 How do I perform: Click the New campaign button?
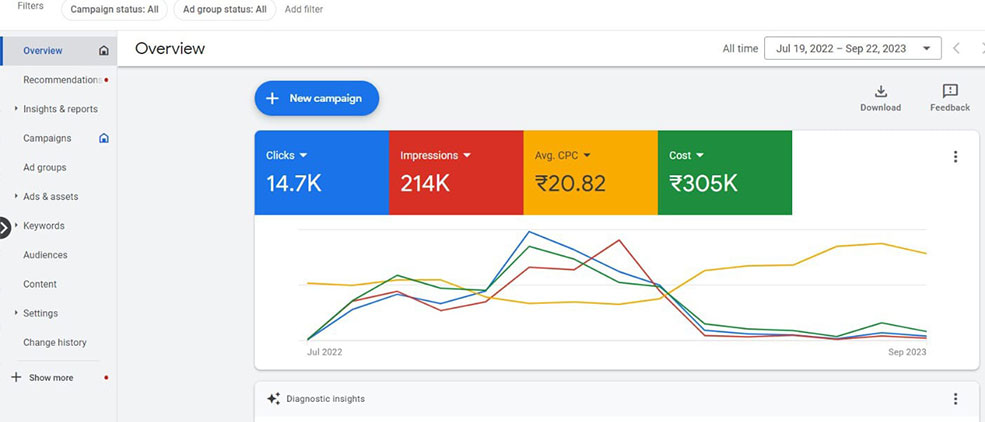tap(316, 98)
